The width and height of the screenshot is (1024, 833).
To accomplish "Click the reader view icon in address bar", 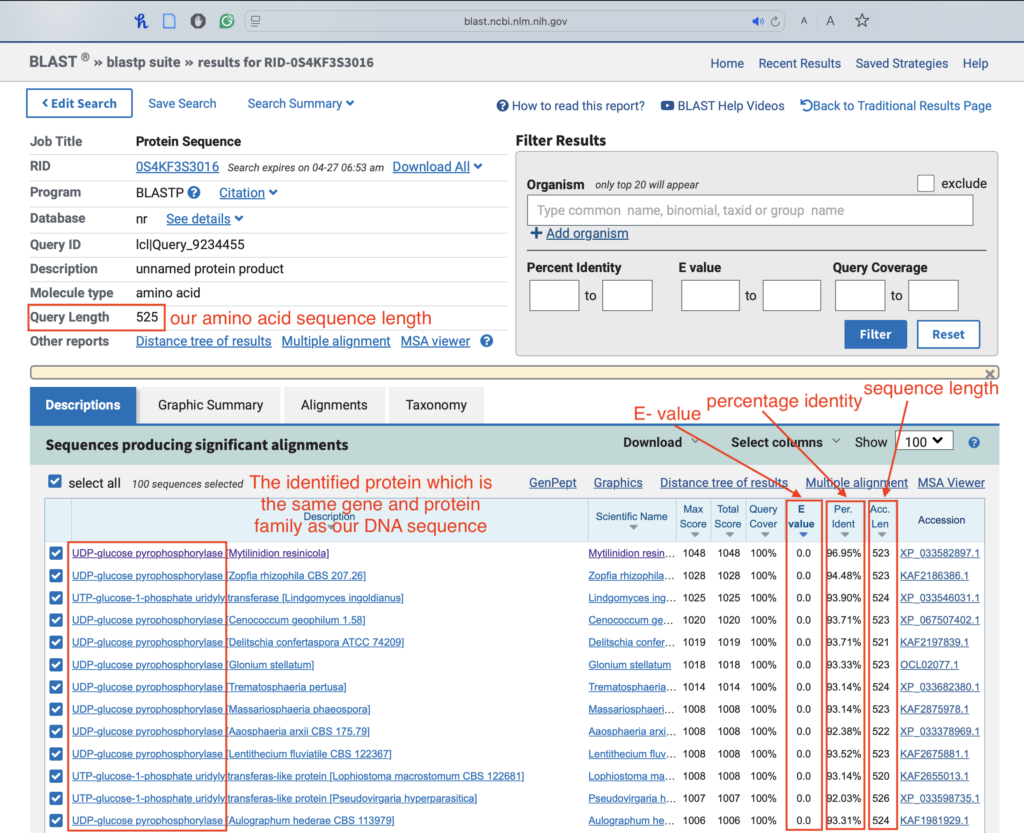I will point(256,21).
